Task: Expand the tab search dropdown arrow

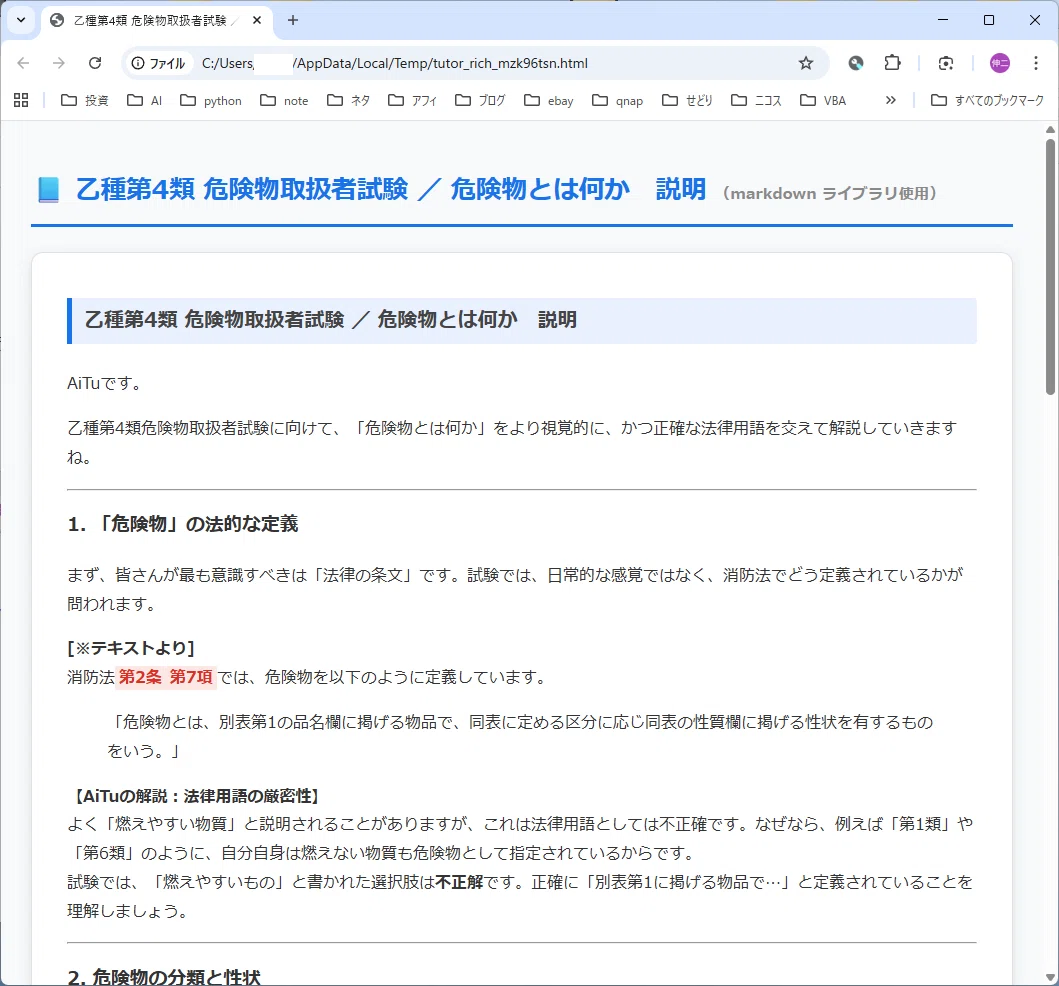Action: pyautogui.click(x=21, y=20)
